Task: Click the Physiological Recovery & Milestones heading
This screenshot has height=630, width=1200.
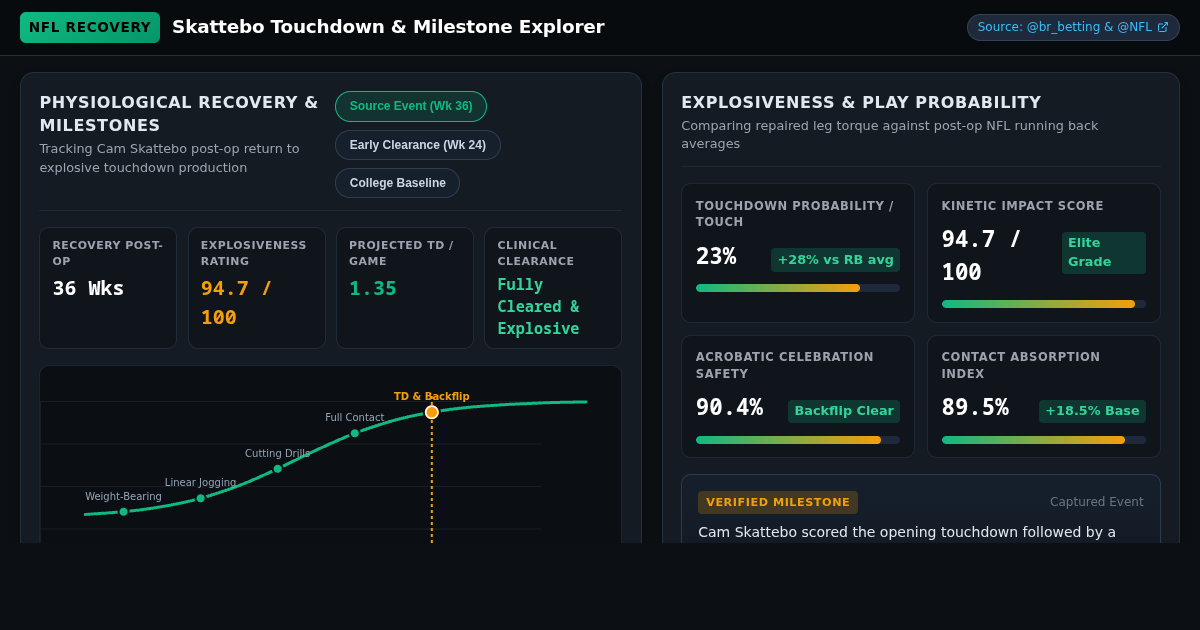Action: pyautogui.click(x=179, y=114)
